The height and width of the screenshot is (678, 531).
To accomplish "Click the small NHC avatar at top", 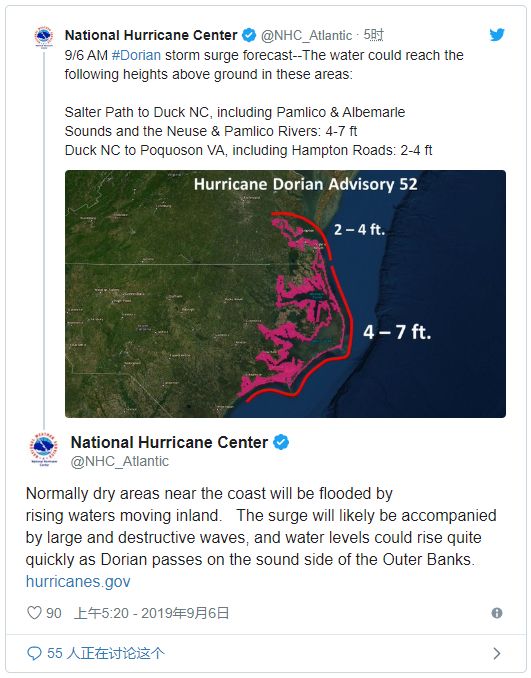I will [44, 37].
